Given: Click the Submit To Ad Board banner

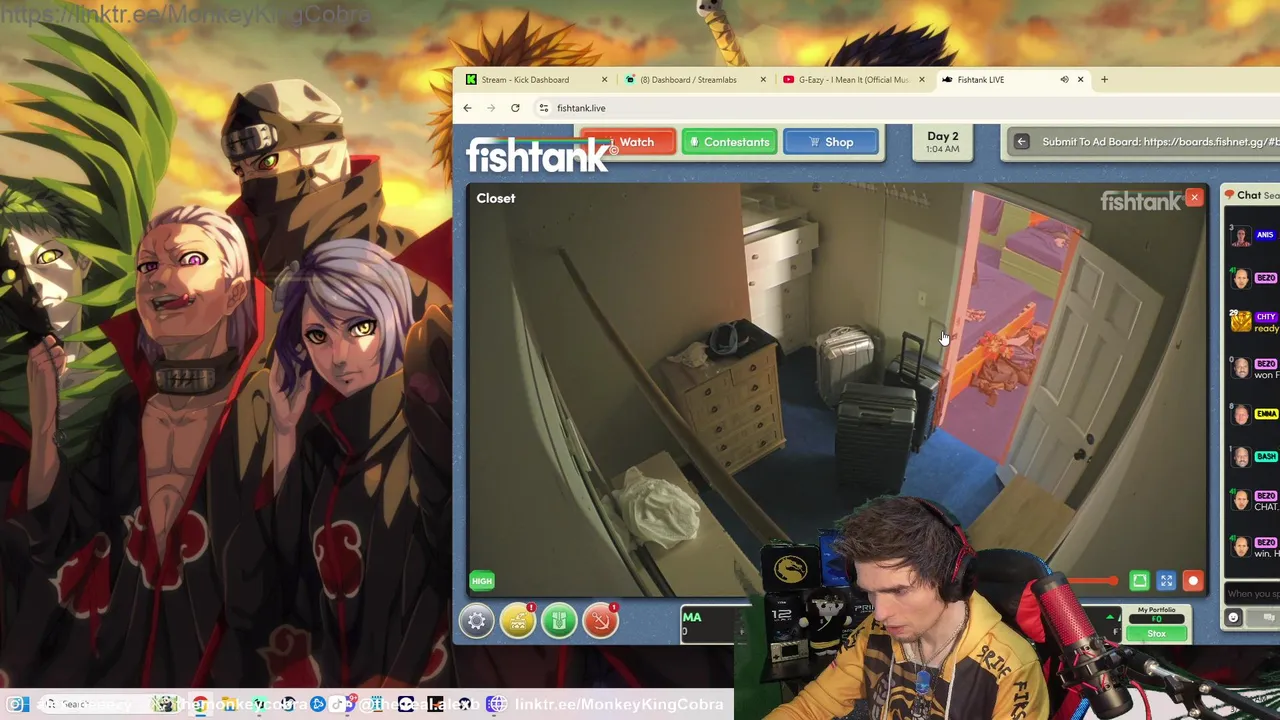Looking at the screenshot, I should (x=1160, y=142).
